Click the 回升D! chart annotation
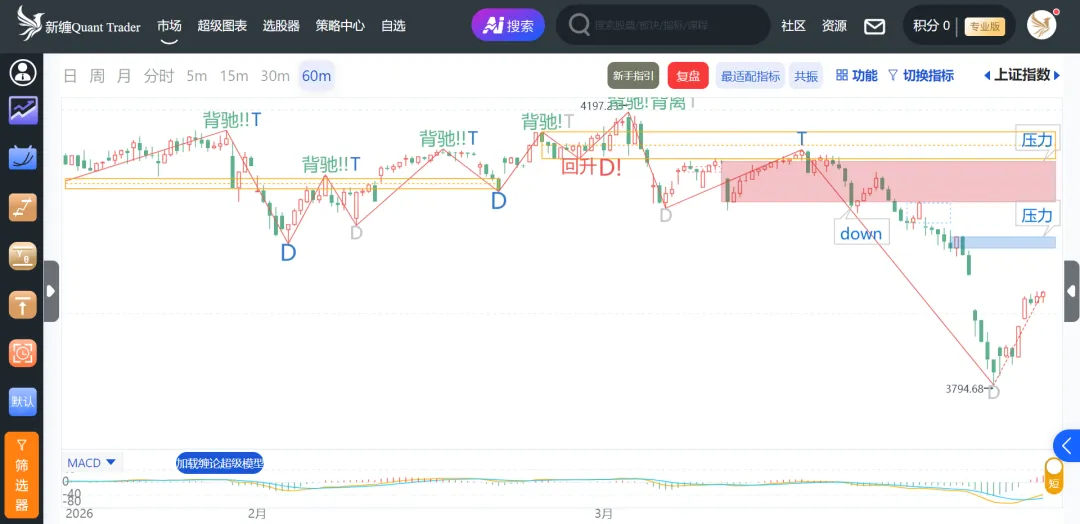 [x=592, y=167]
